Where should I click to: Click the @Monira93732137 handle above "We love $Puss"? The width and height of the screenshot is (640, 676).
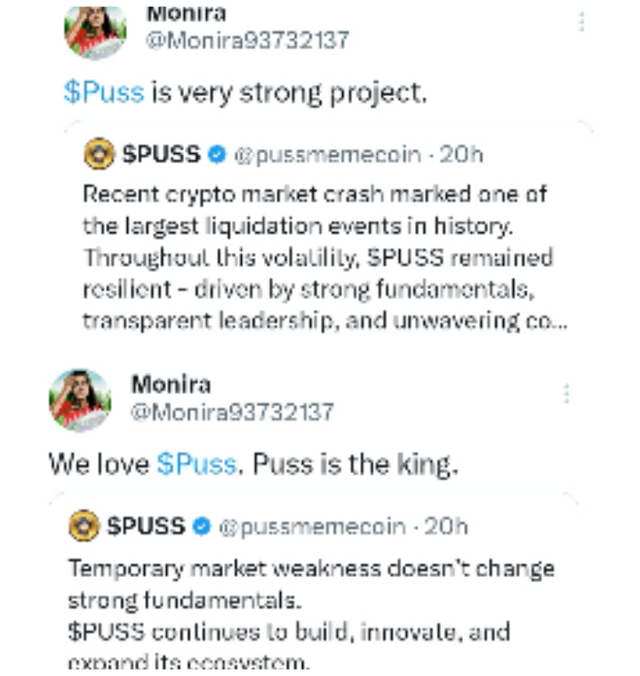tap(232, 412)
